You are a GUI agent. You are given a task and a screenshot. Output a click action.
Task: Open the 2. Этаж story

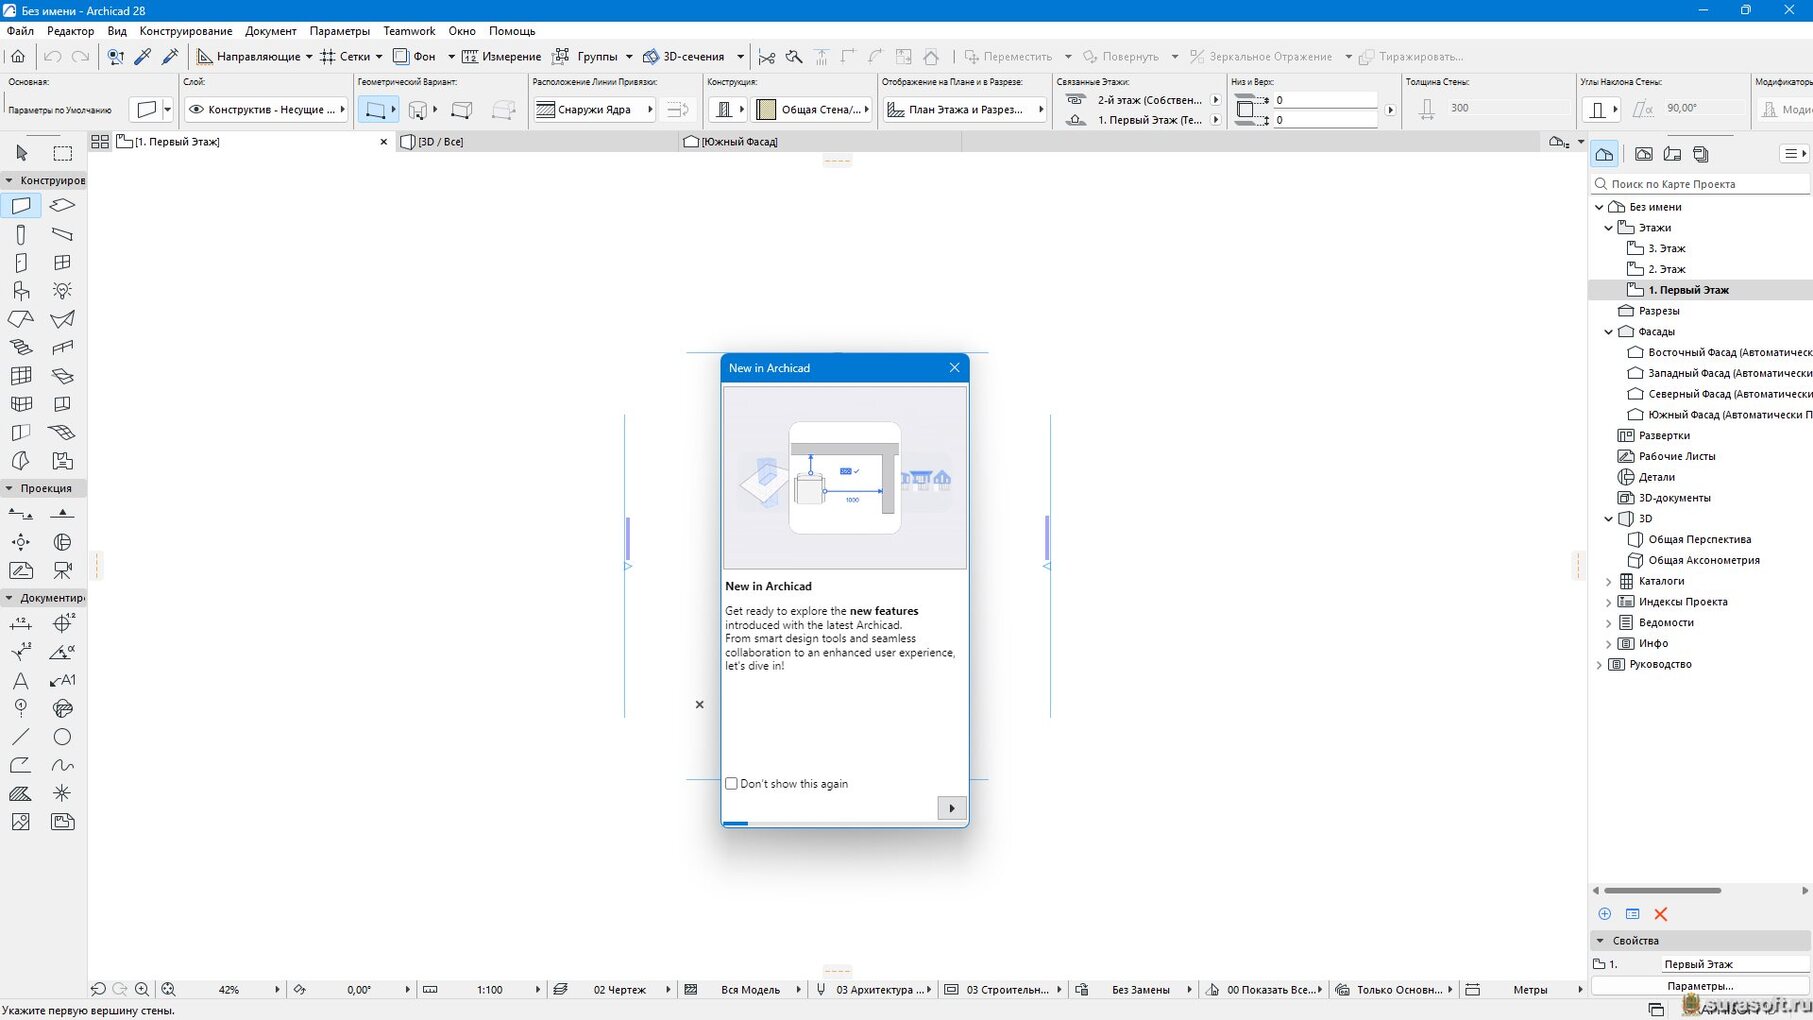pos(1666,269)
